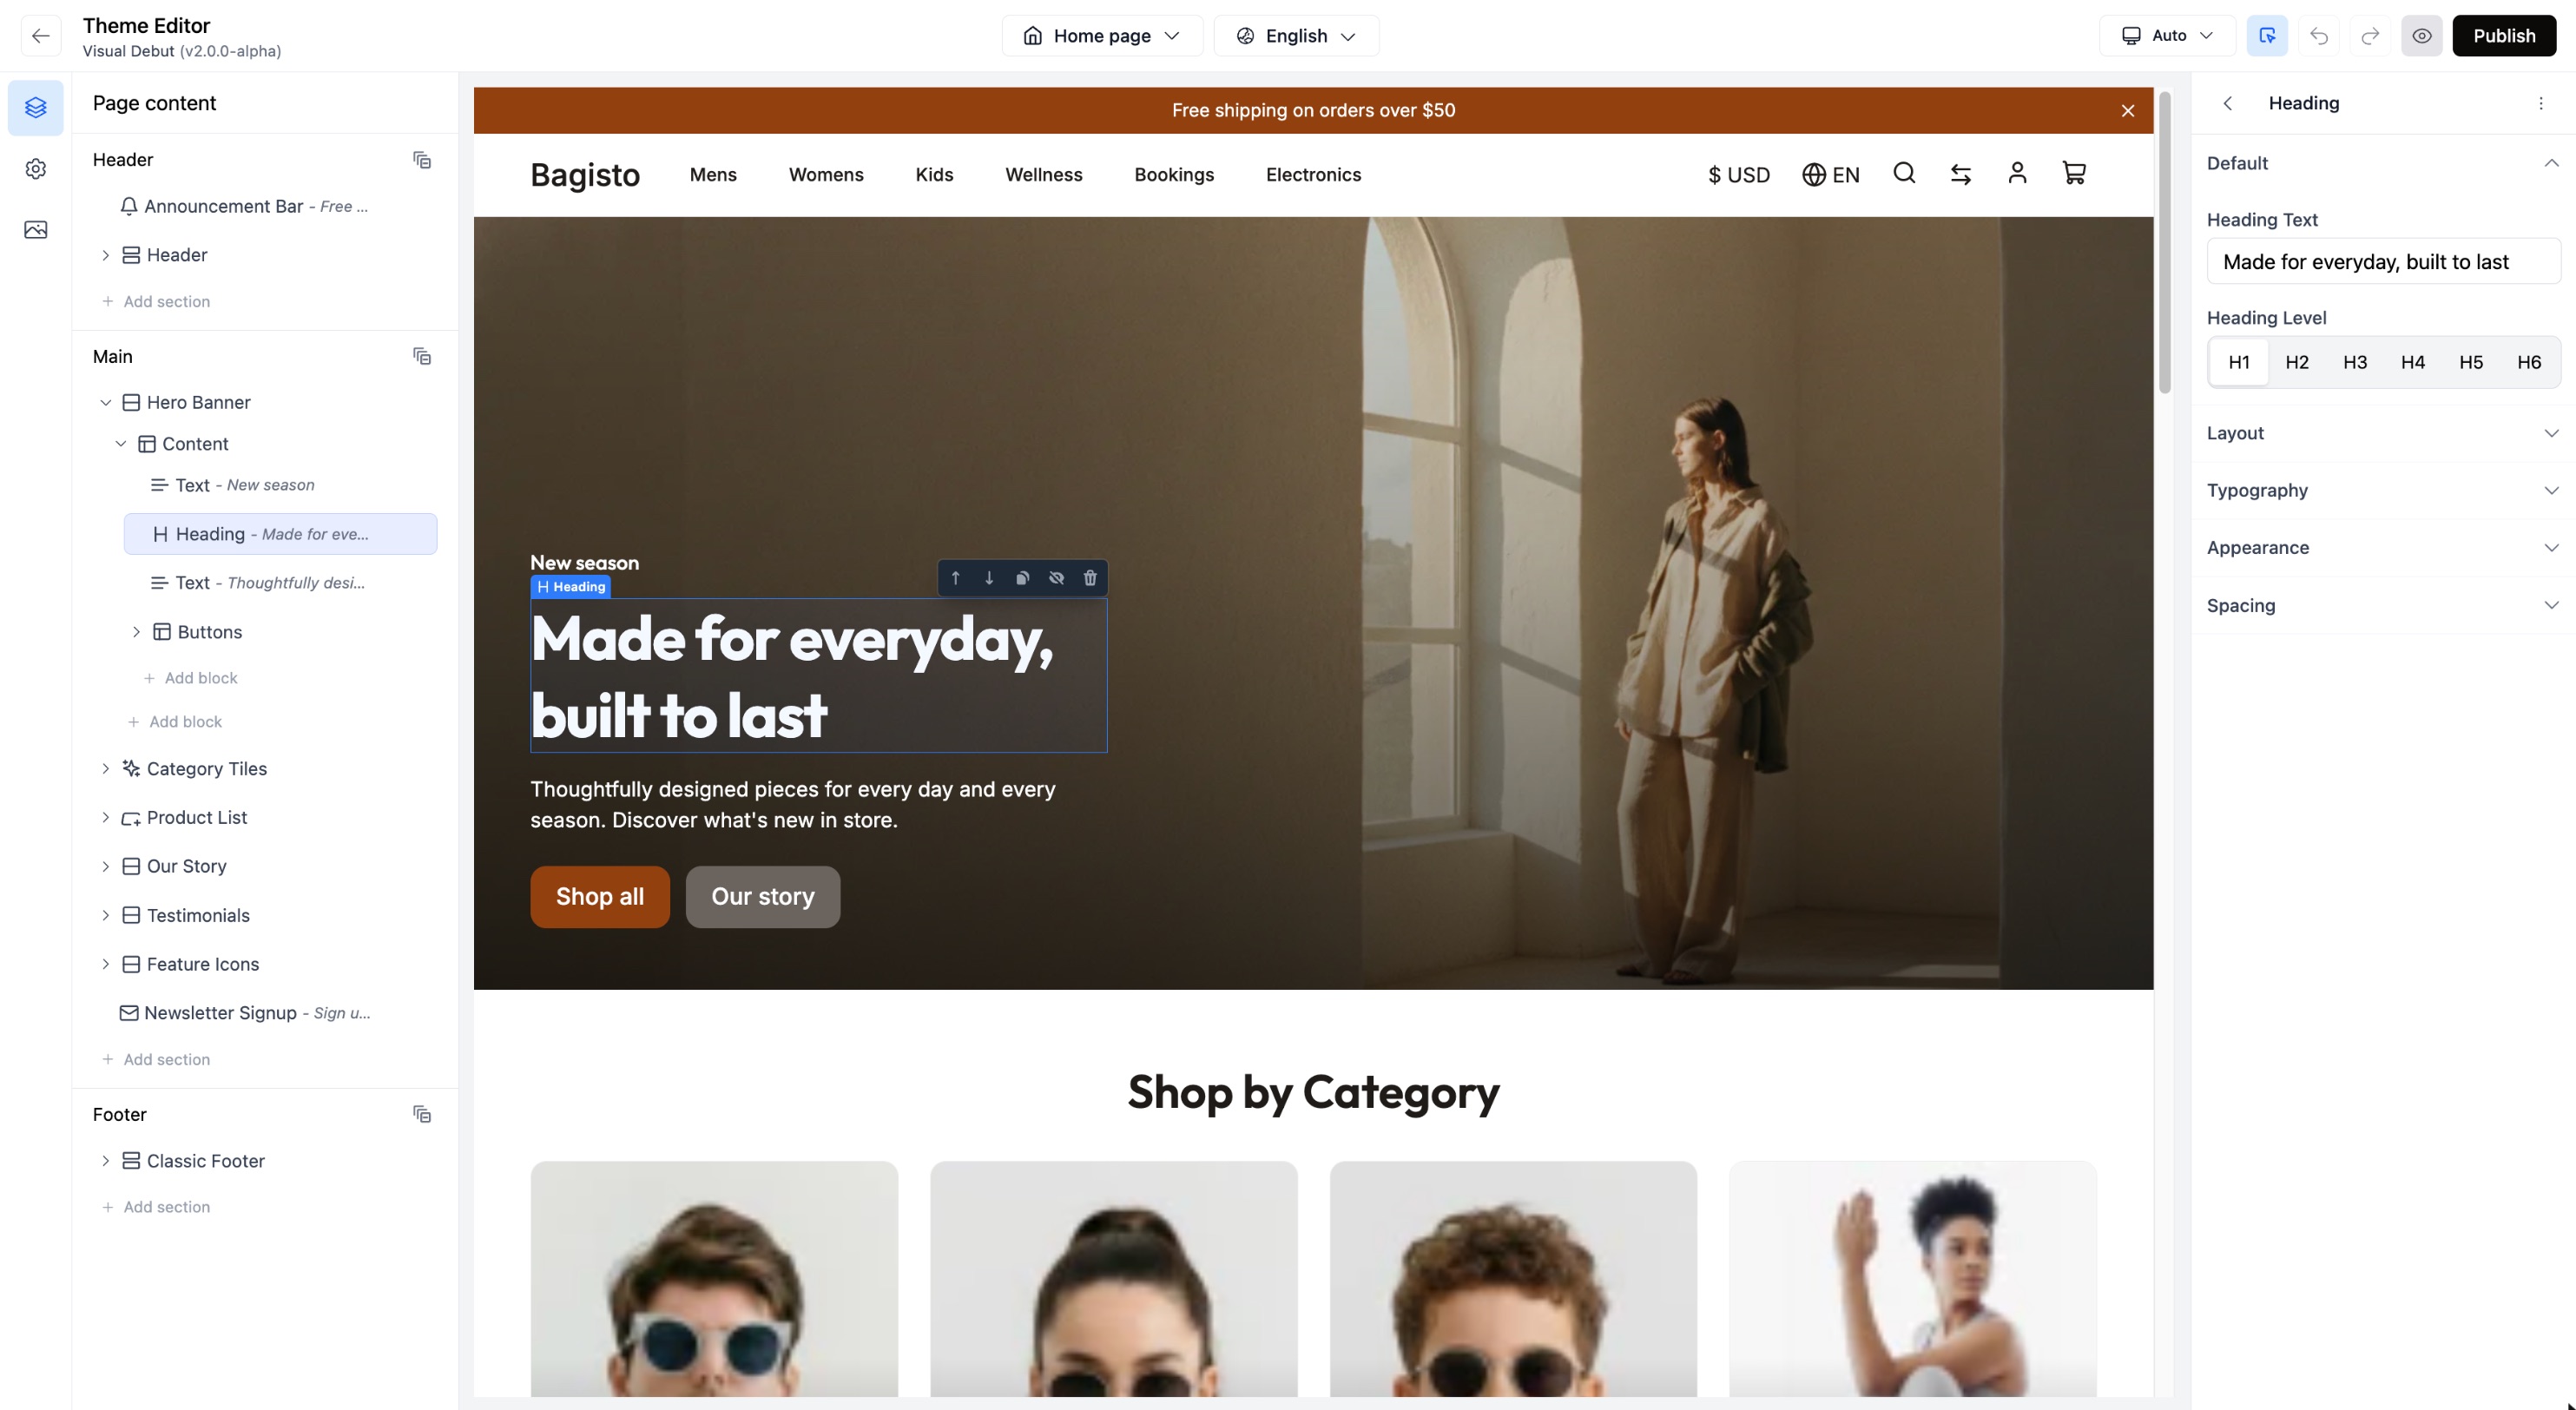Collapse the Hero Banner tree node
Viewport: 2576px width, 1410px height.
click(105, 402)
